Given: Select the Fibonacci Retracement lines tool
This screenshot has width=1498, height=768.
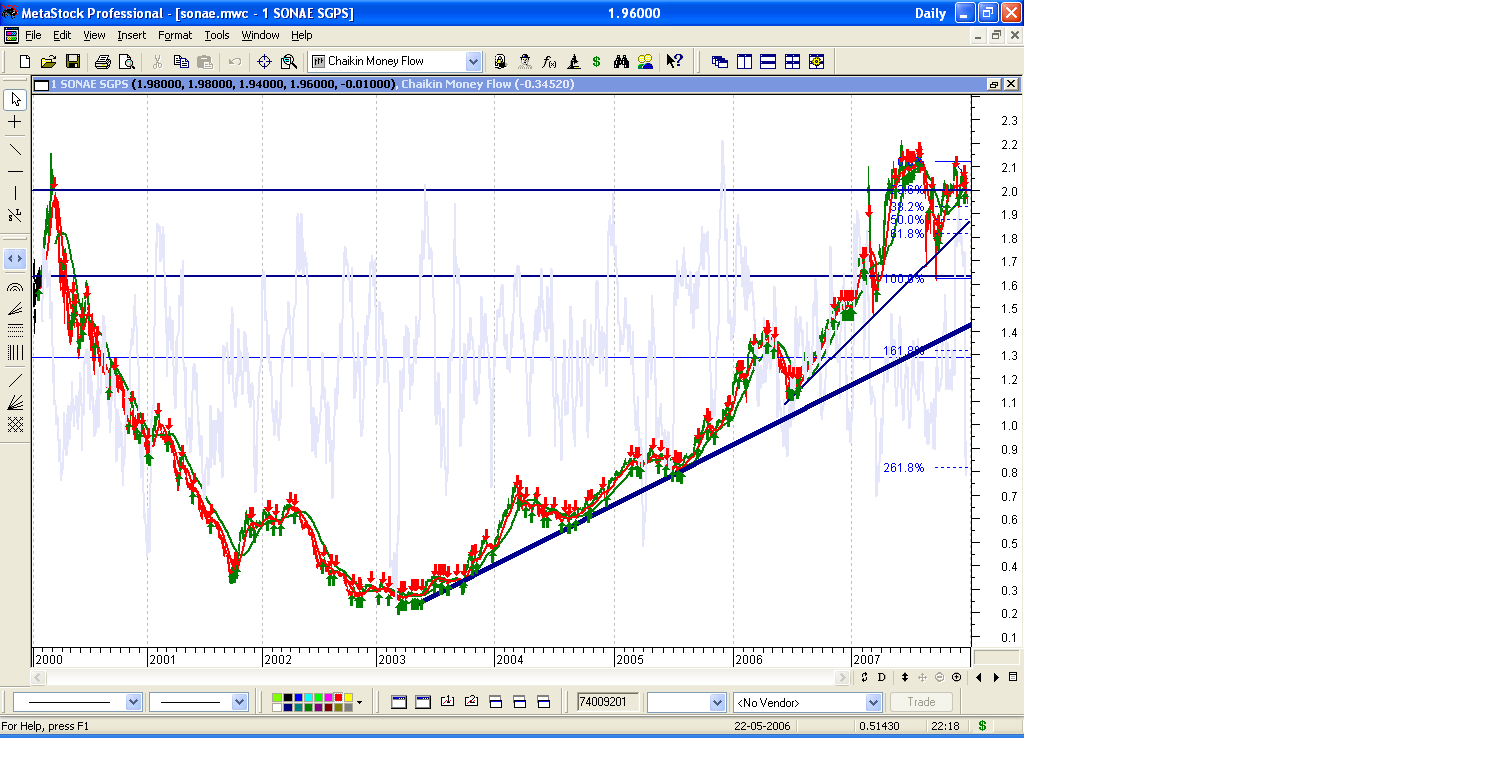Looking at the screenshot, I should [15, 330].
